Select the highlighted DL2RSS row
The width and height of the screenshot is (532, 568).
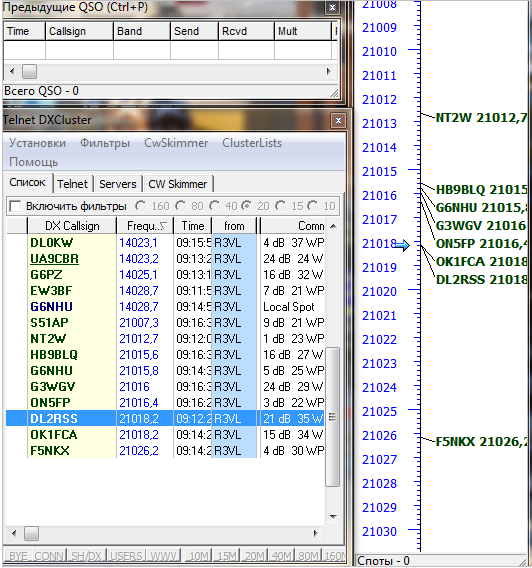pyautogui.click(x=165, y=418)
